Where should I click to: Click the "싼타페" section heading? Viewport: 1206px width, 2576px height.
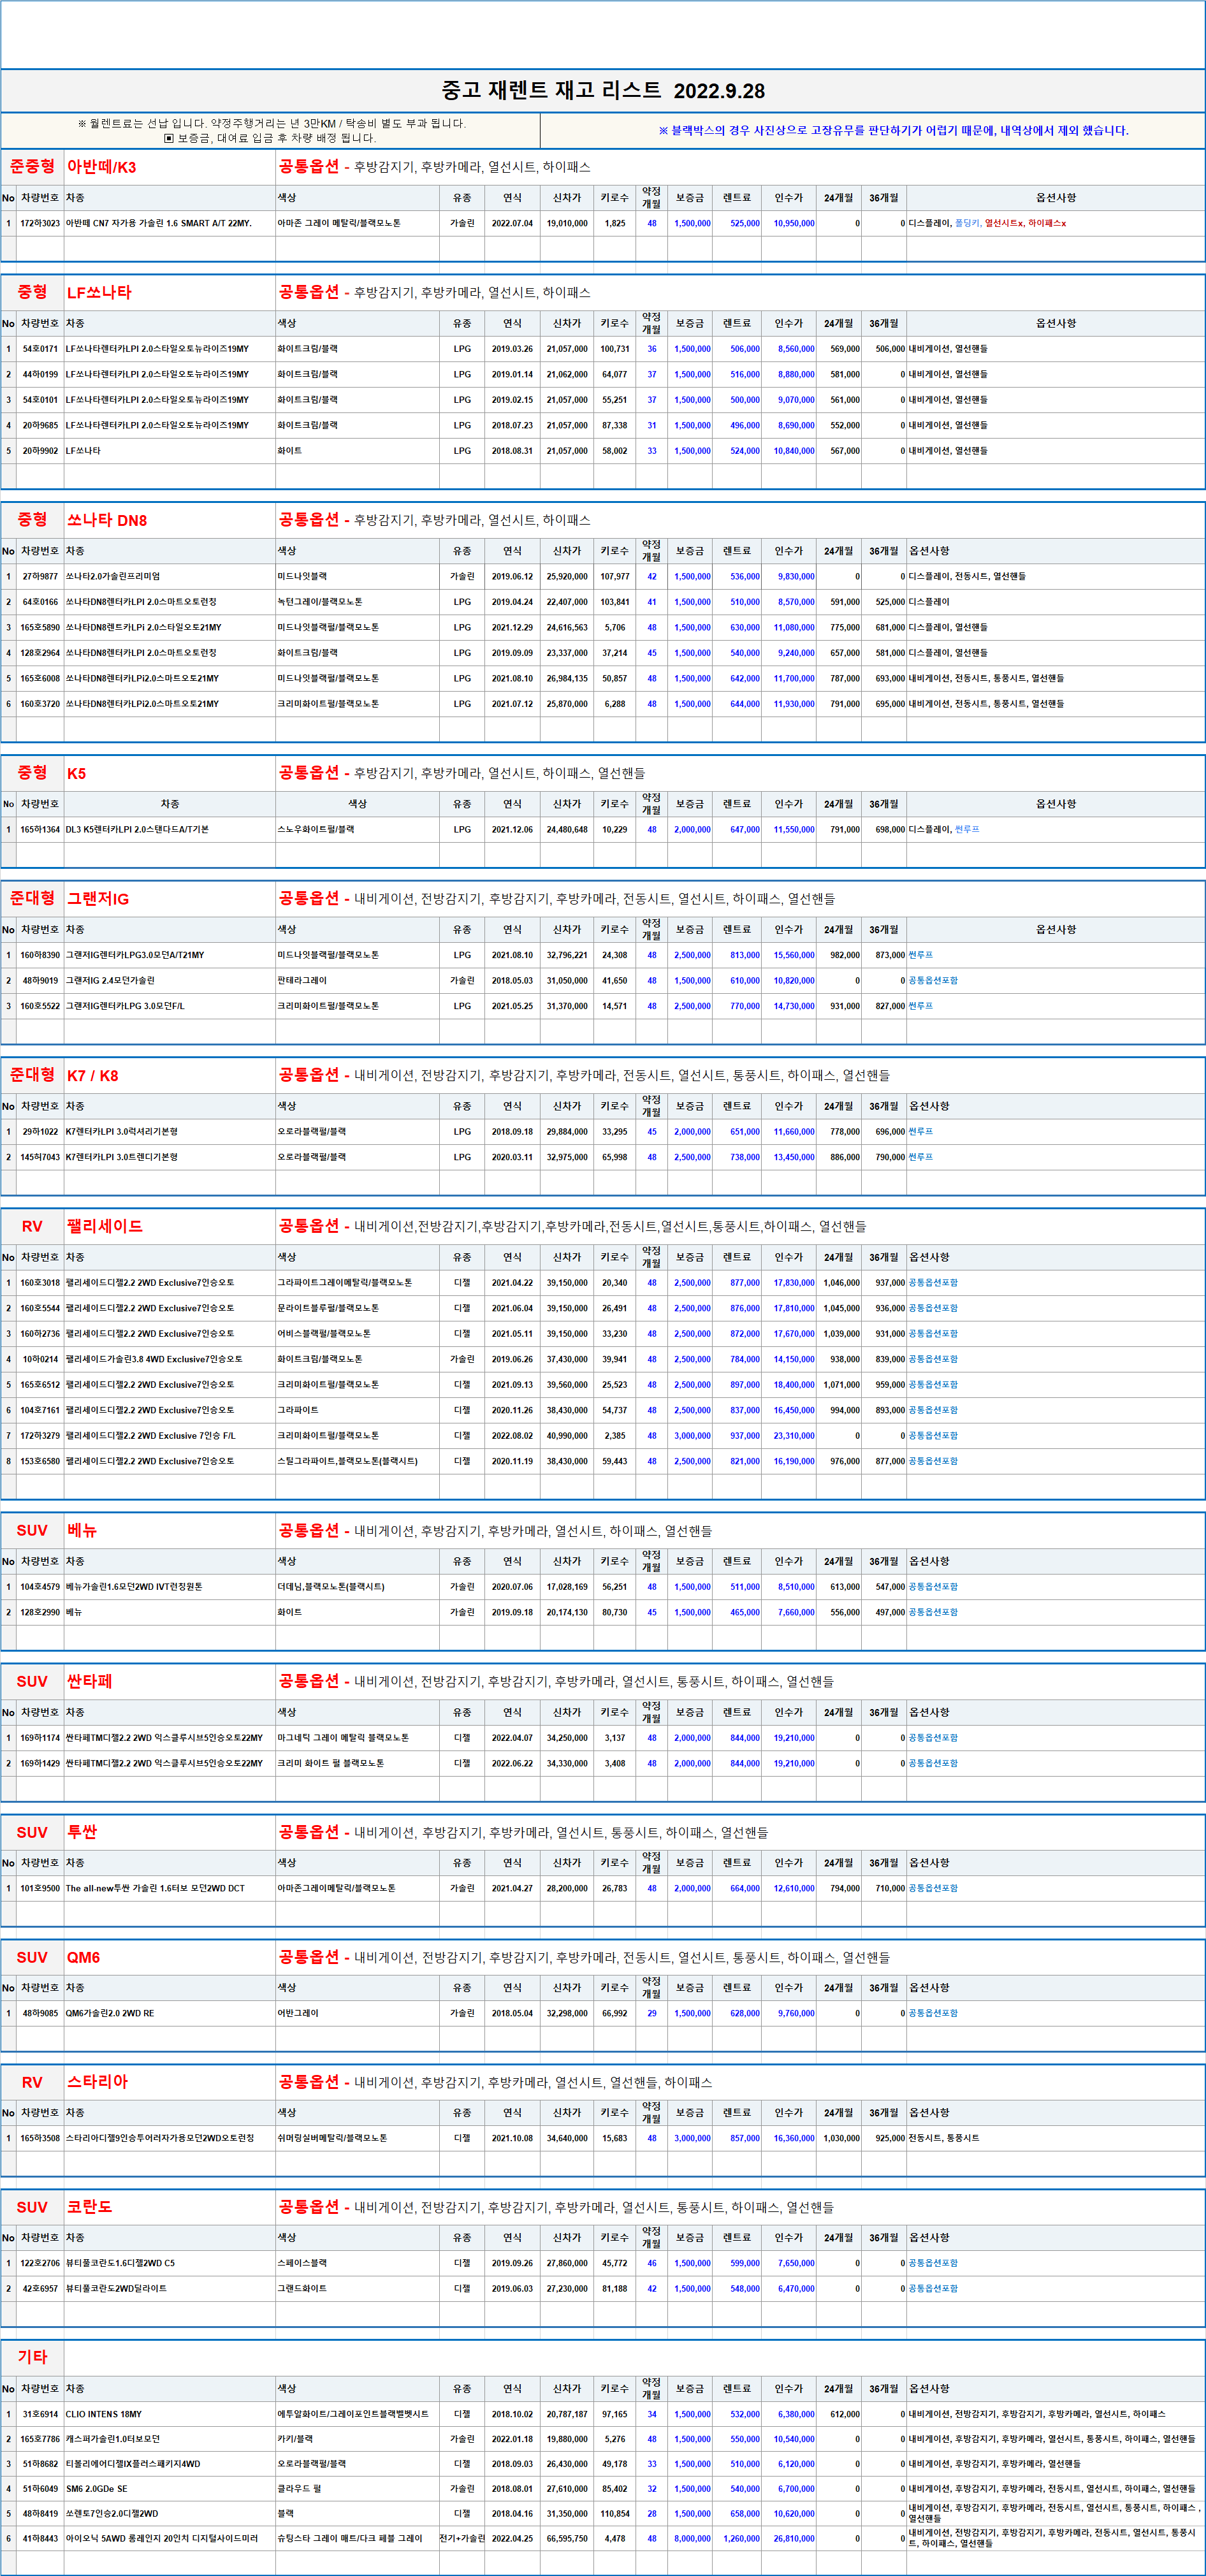(90, 1682)
